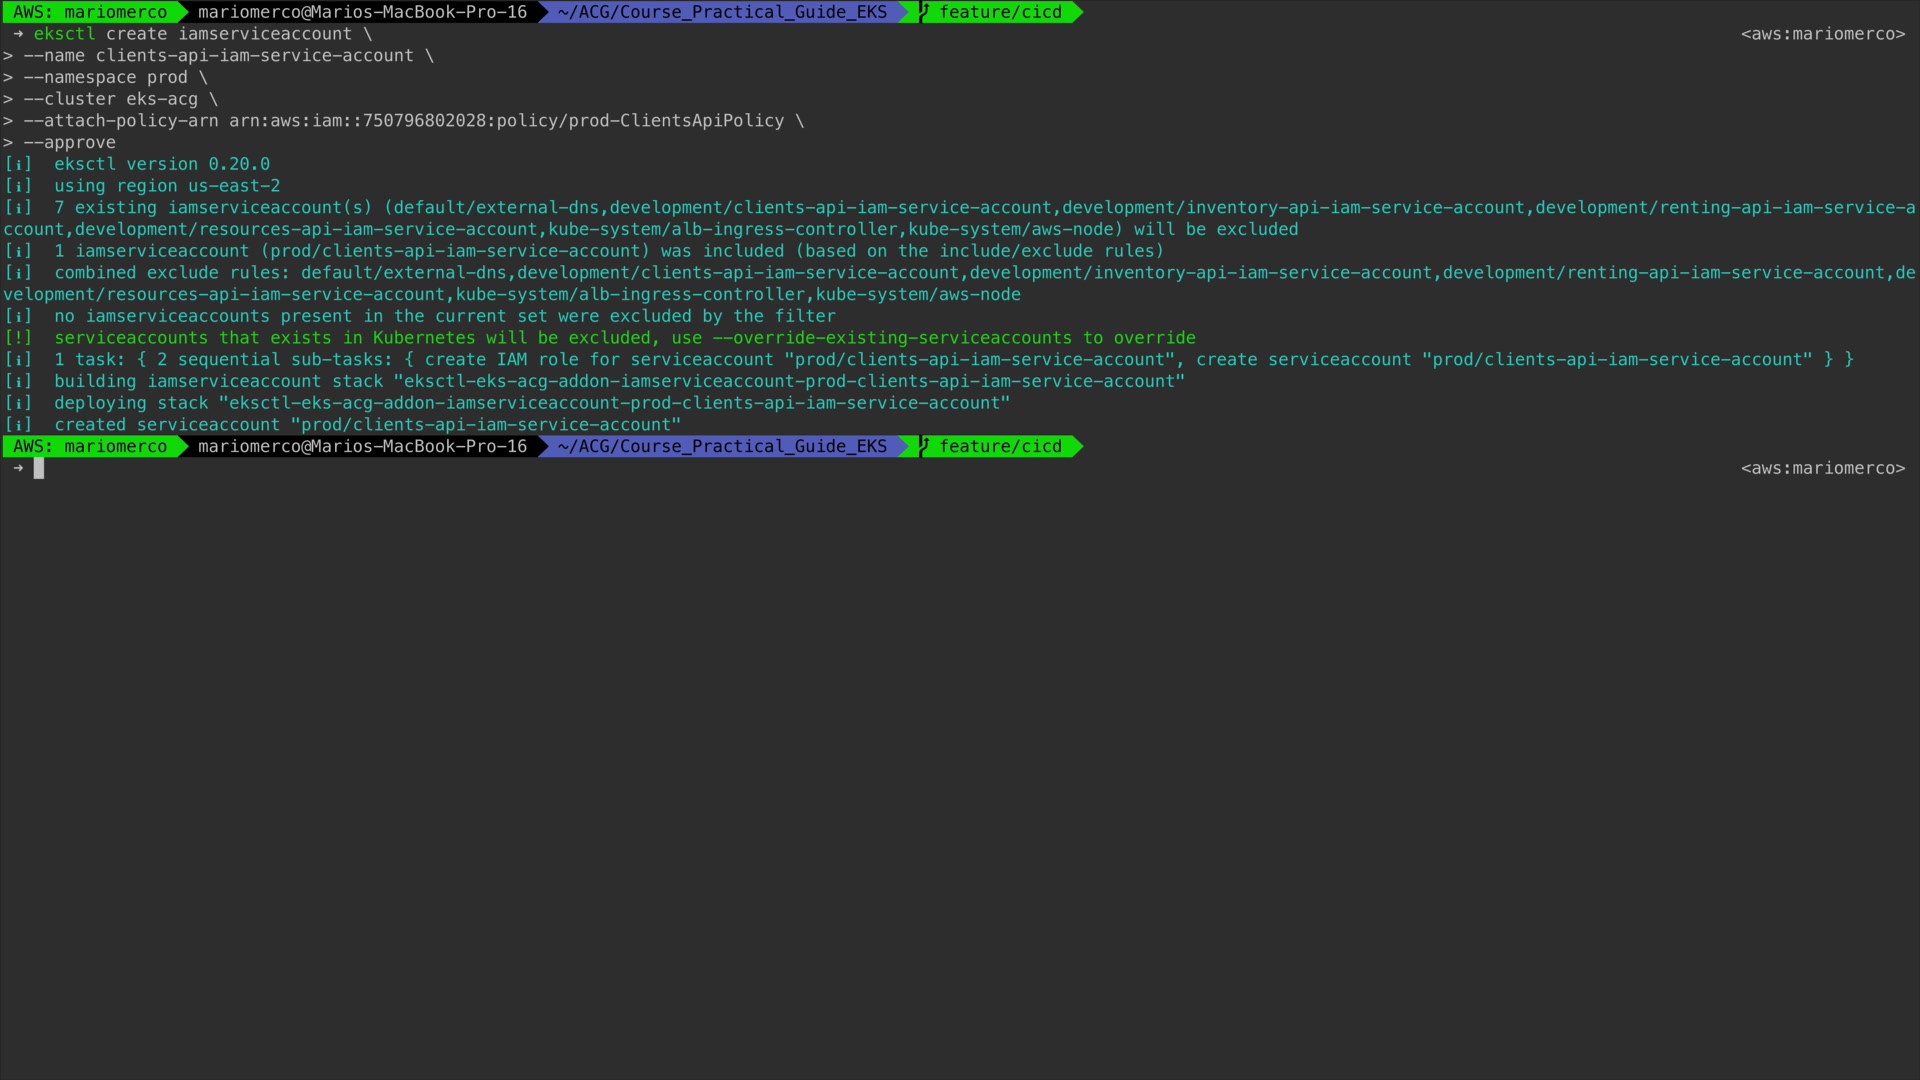The image size is (1920, 1080).
Task: Click the [i] marker beside eksctl version
Action: point(18,164)
